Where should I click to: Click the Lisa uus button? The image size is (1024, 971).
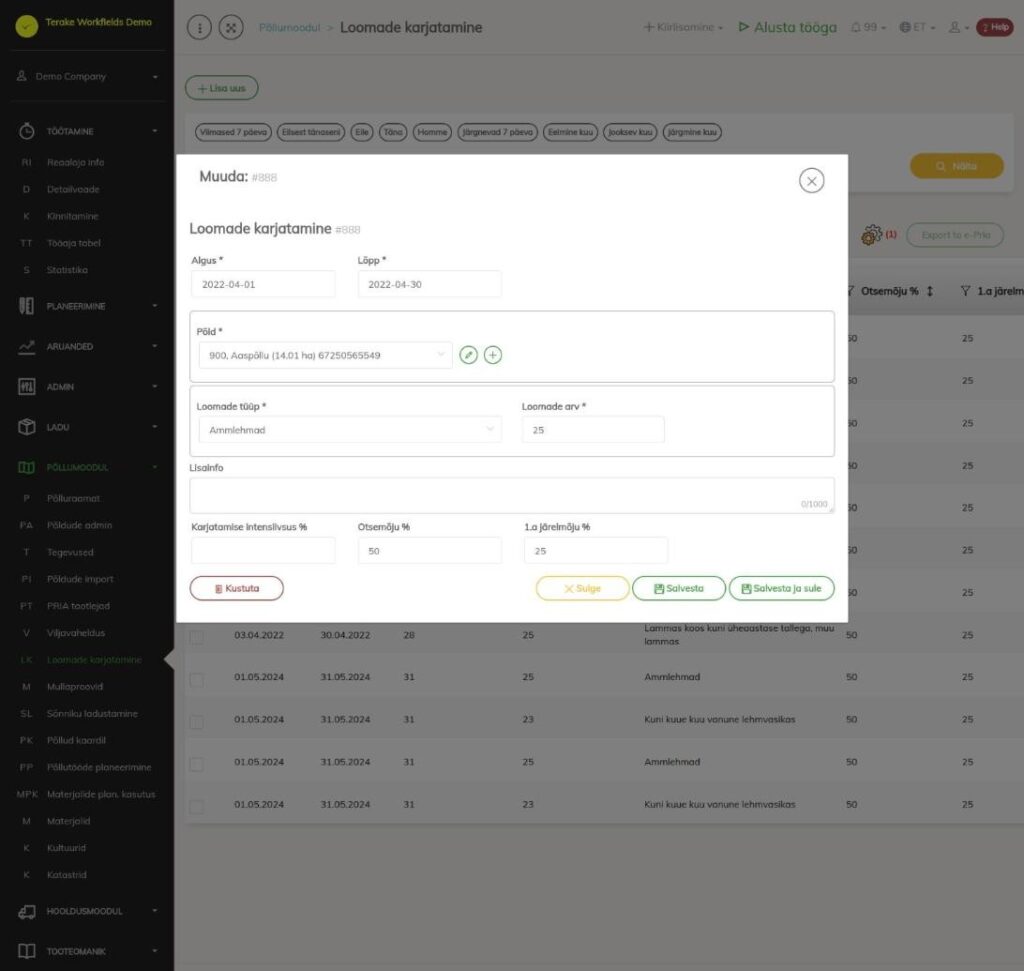coord(221,88)
